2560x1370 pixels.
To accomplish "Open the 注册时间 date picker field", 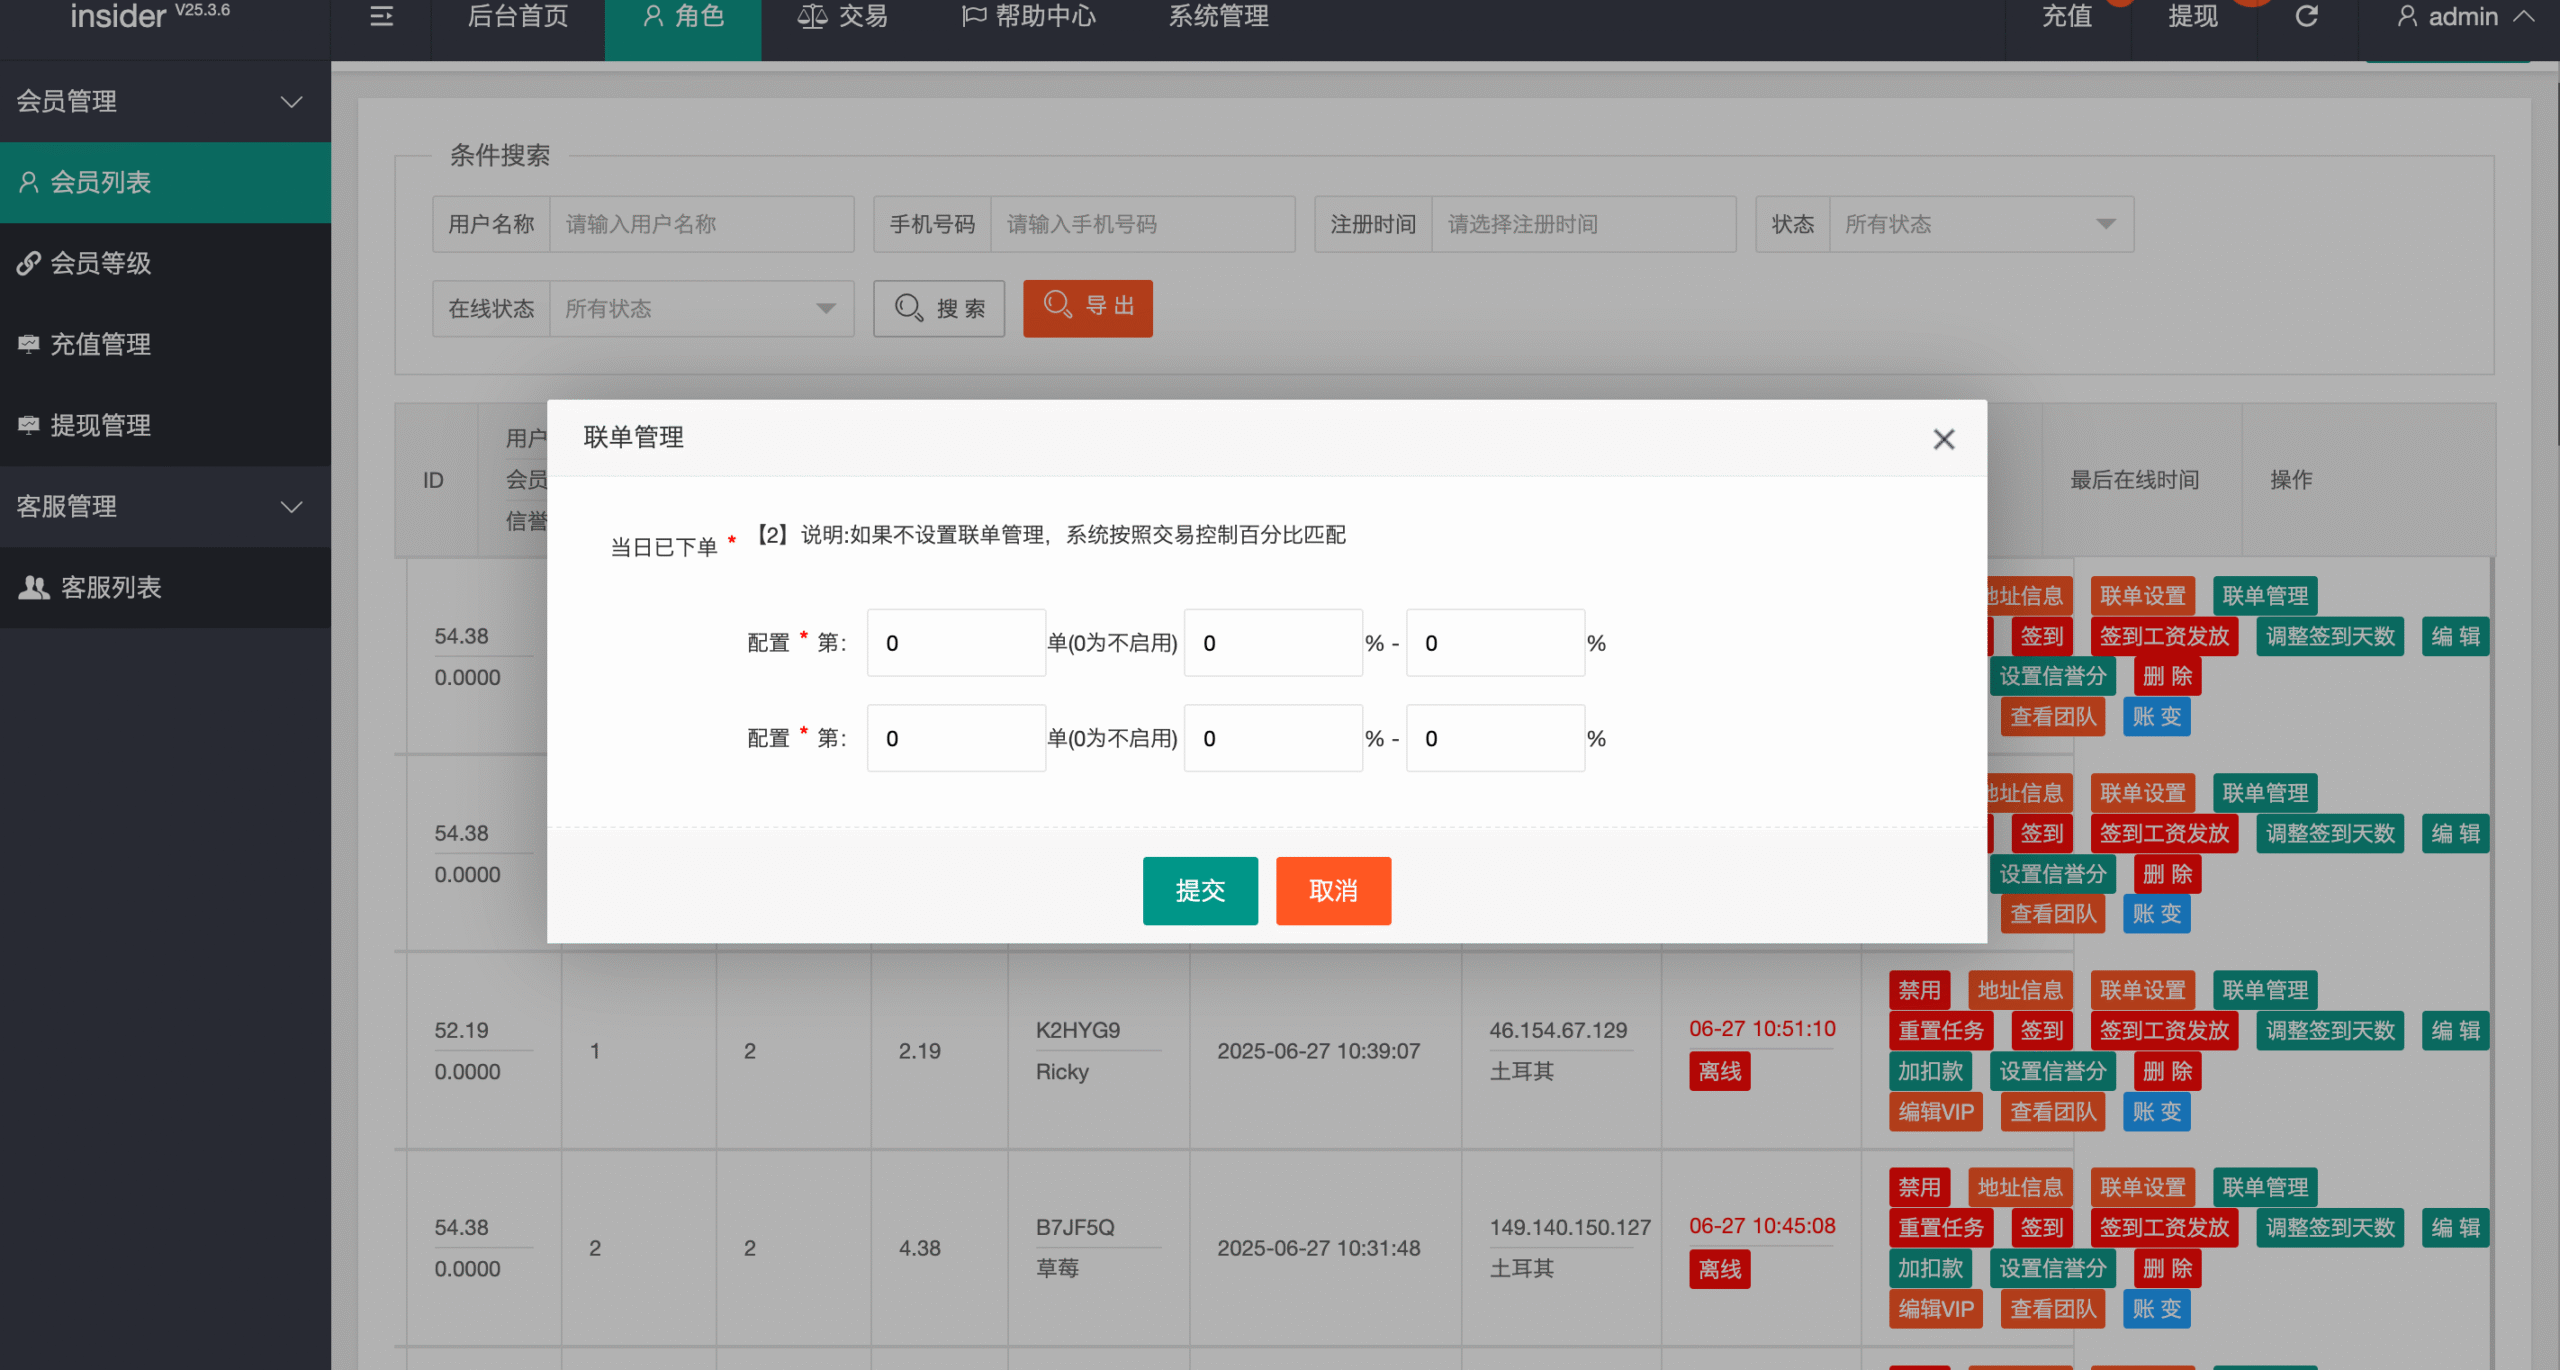I will (x=1583, y=224).
